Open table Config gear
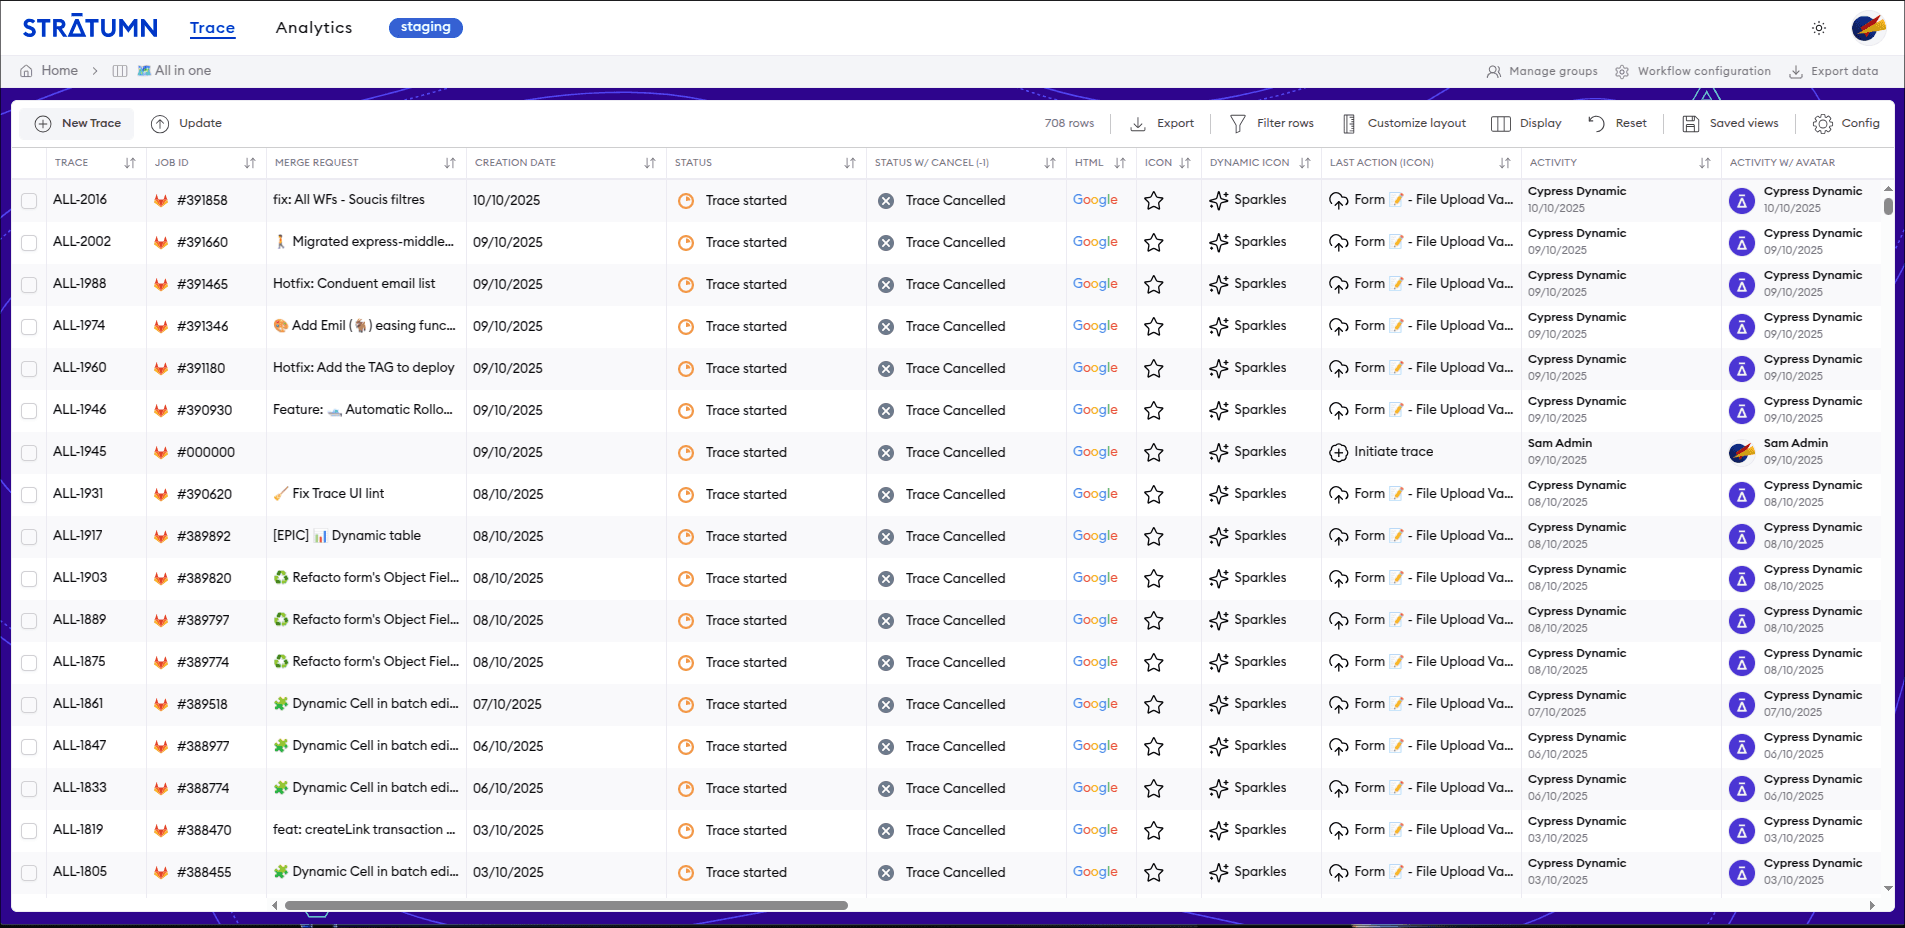The height and width of the screenshot is (928, 1905). 1823,124
